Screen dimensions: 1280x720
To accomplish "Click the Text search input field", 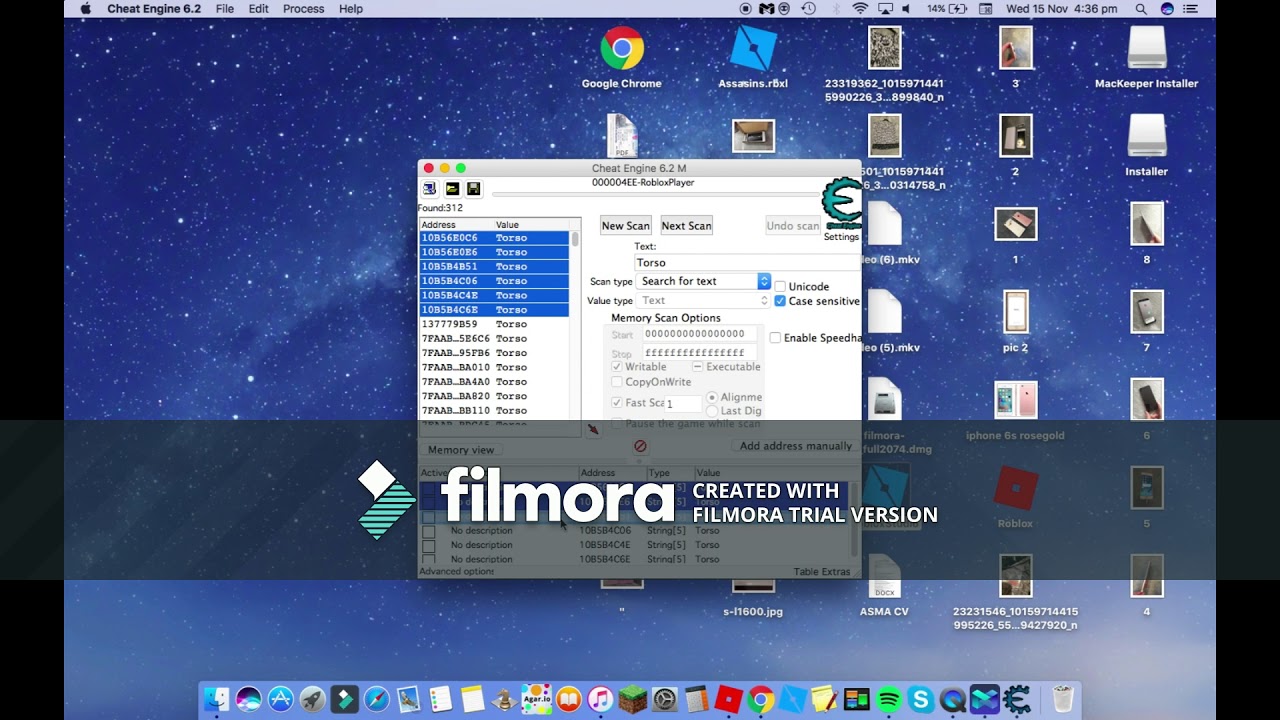I will click(x=747, y=262).
